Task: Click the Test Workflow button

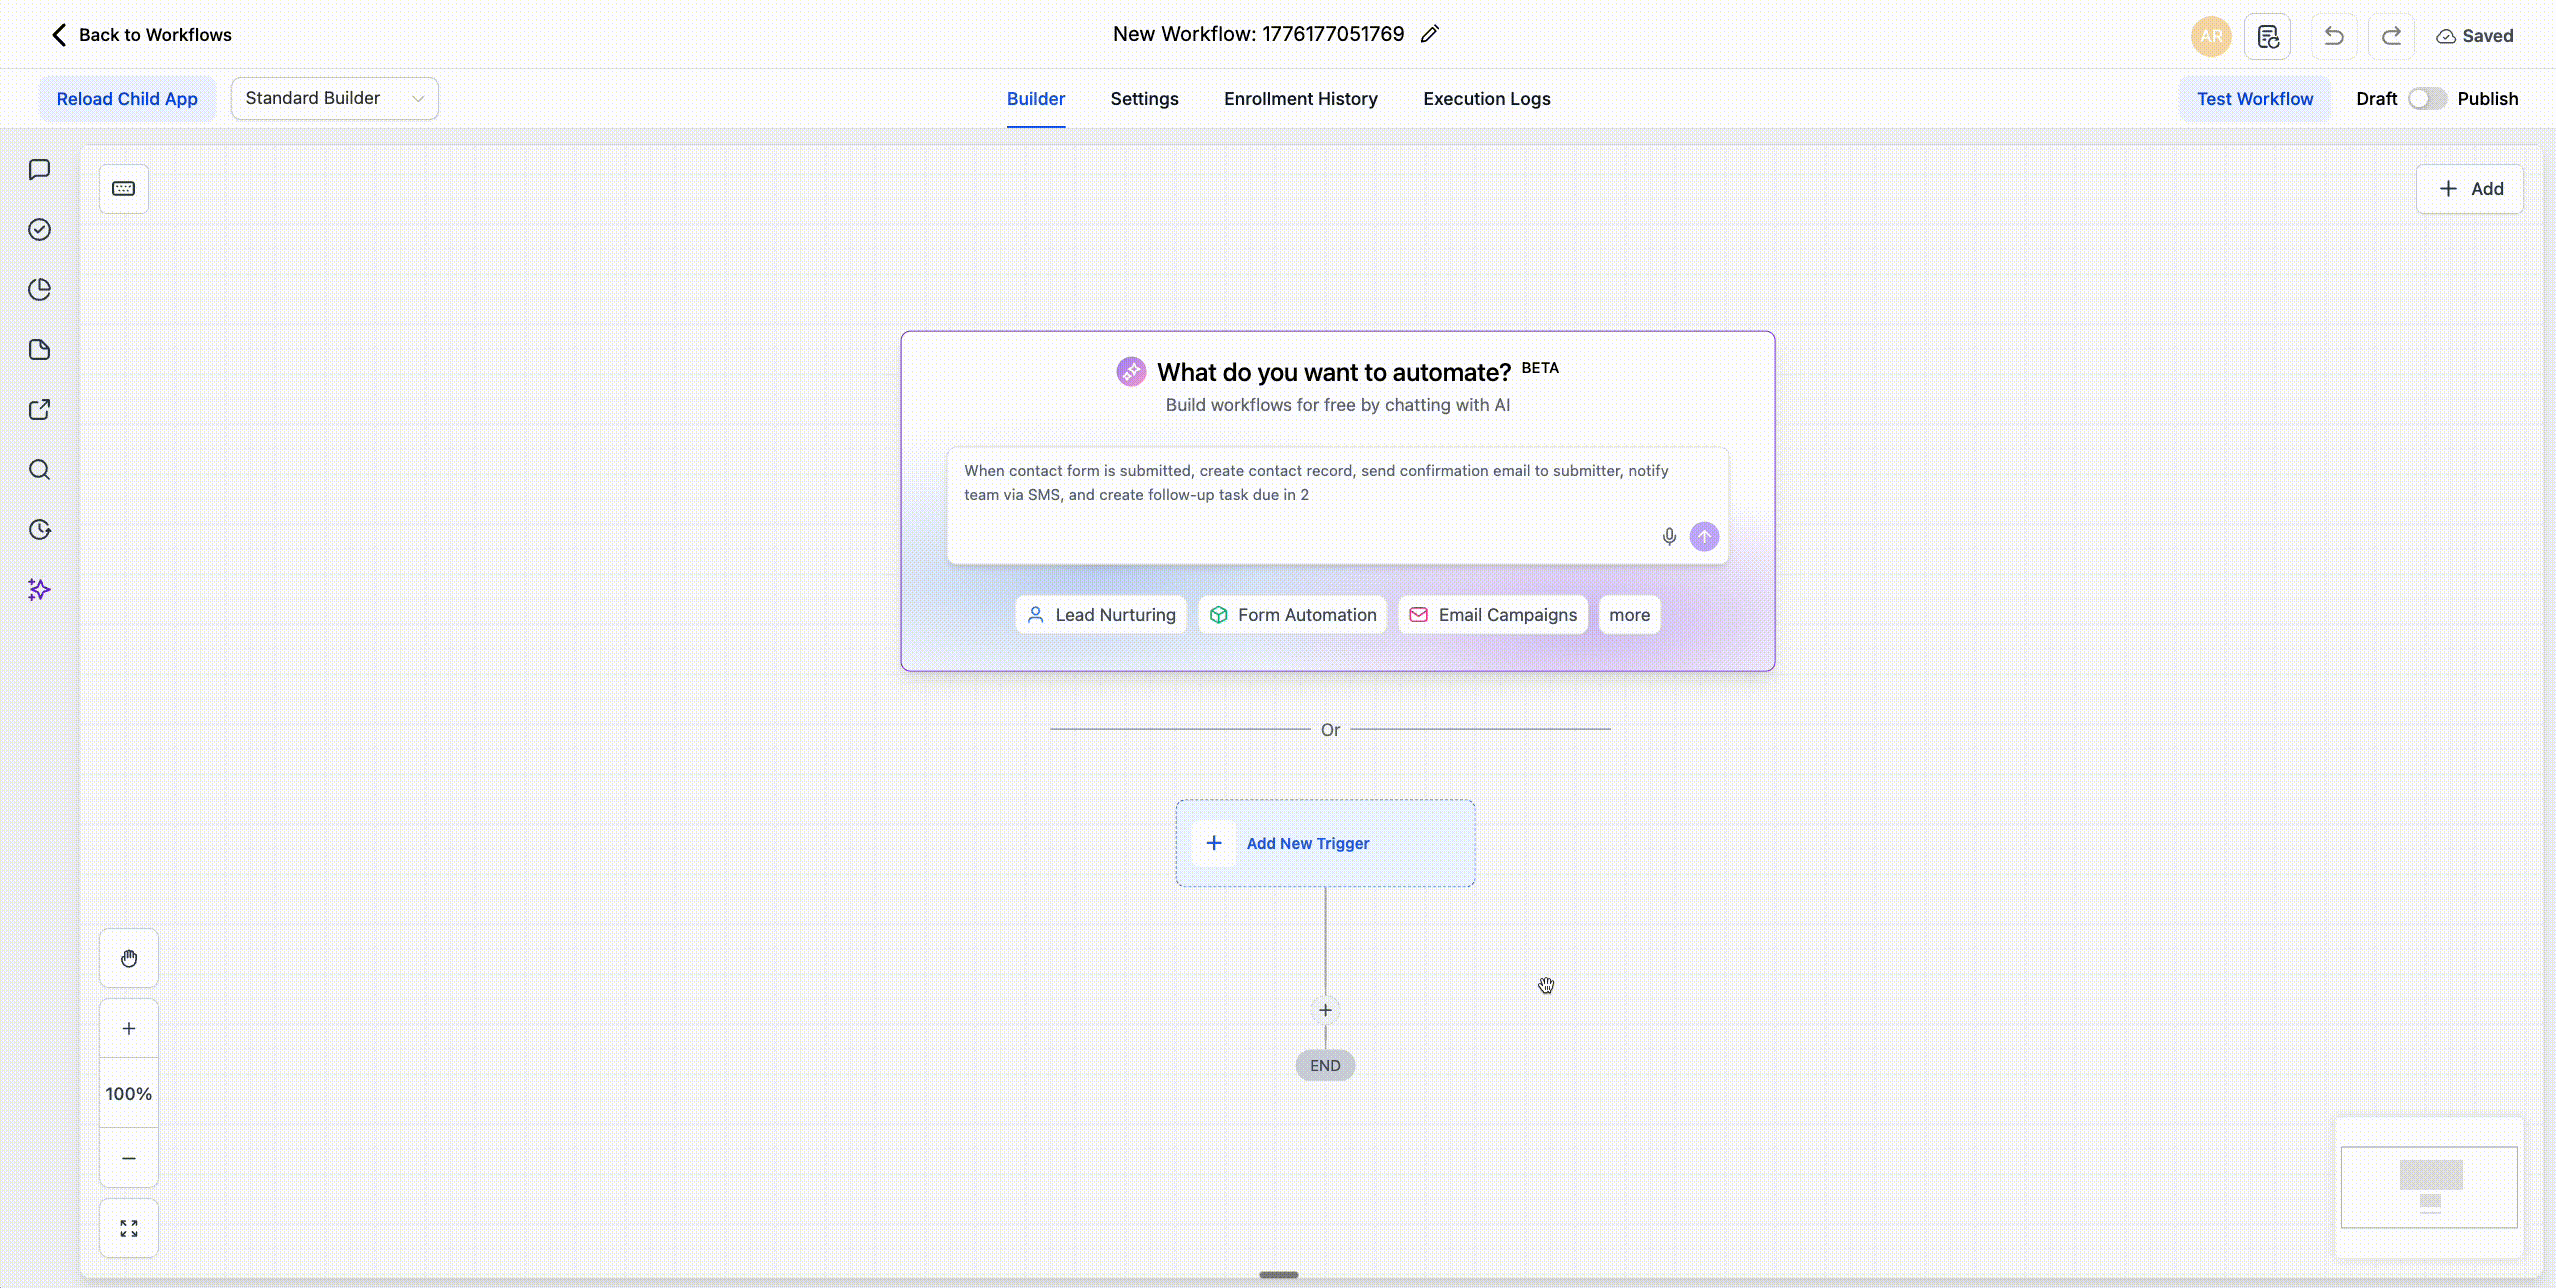Action: pos(2254,99)
